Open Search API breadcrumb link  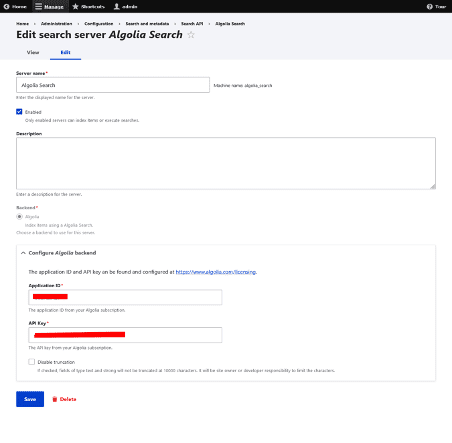pyautogui.click(x=192, y=24)
